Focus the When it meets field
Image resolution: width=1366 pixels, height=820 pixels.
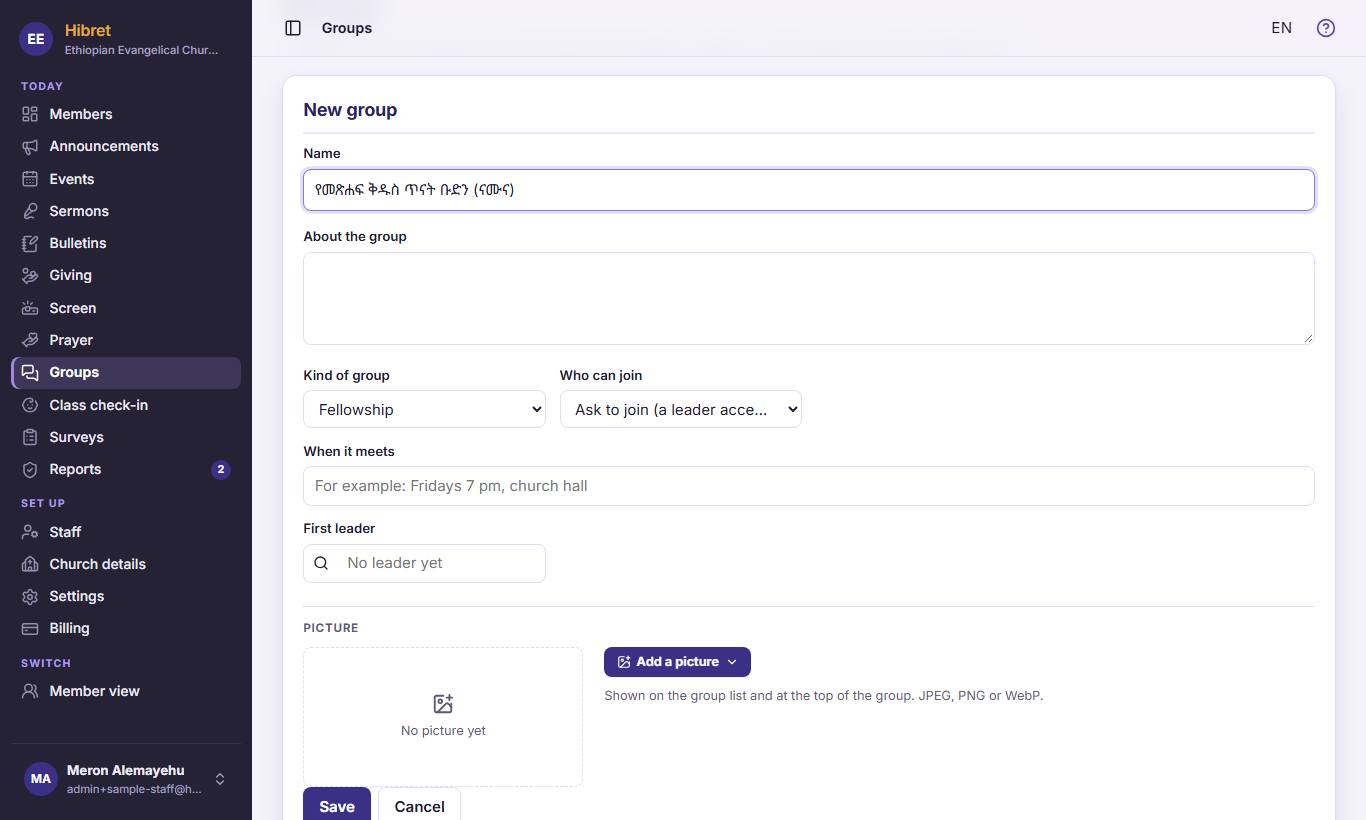pos(808,486)
